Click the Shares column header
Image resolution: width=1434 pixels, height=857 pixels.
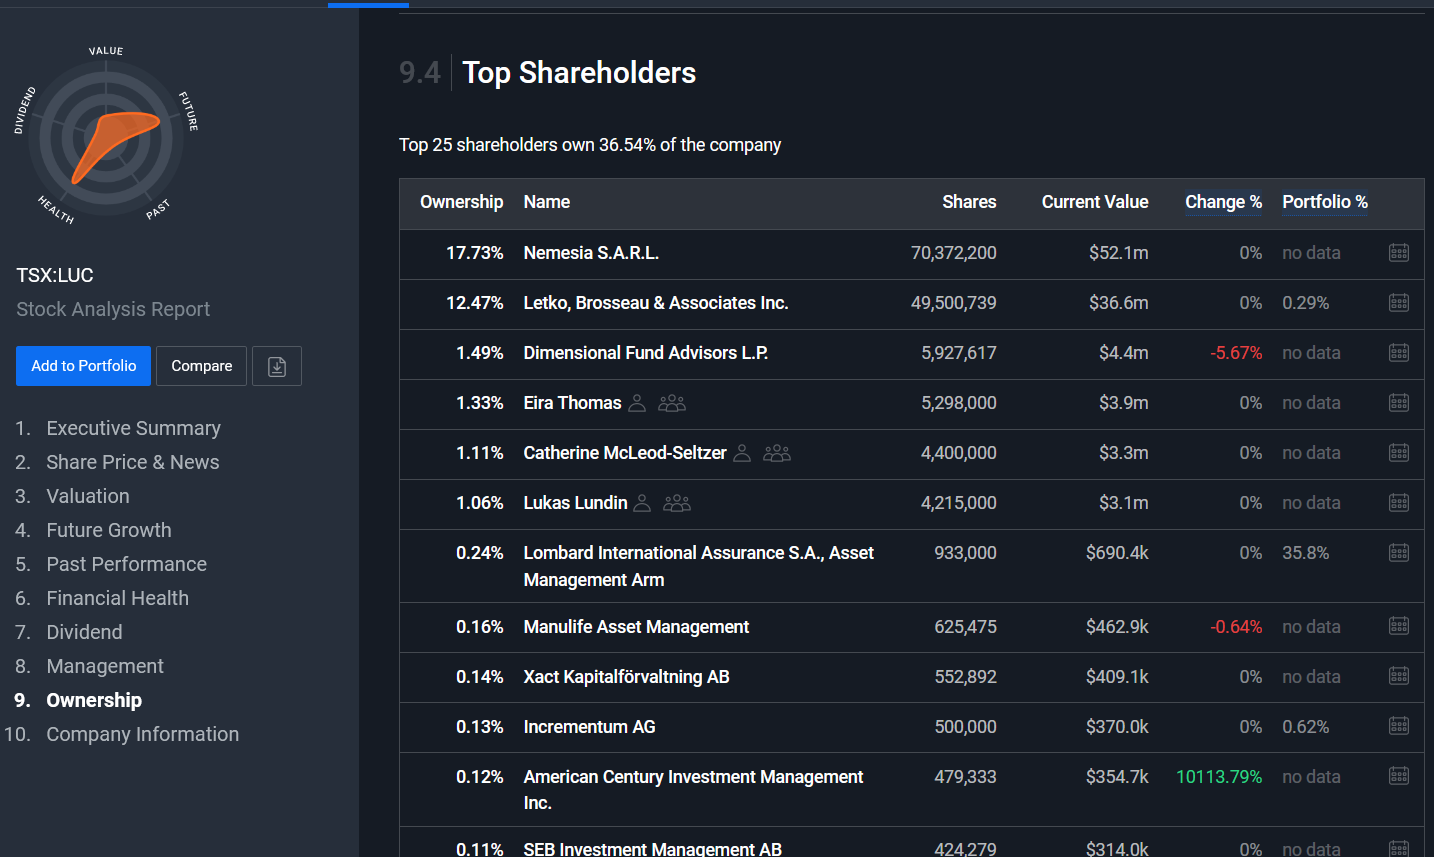point(969,202)
